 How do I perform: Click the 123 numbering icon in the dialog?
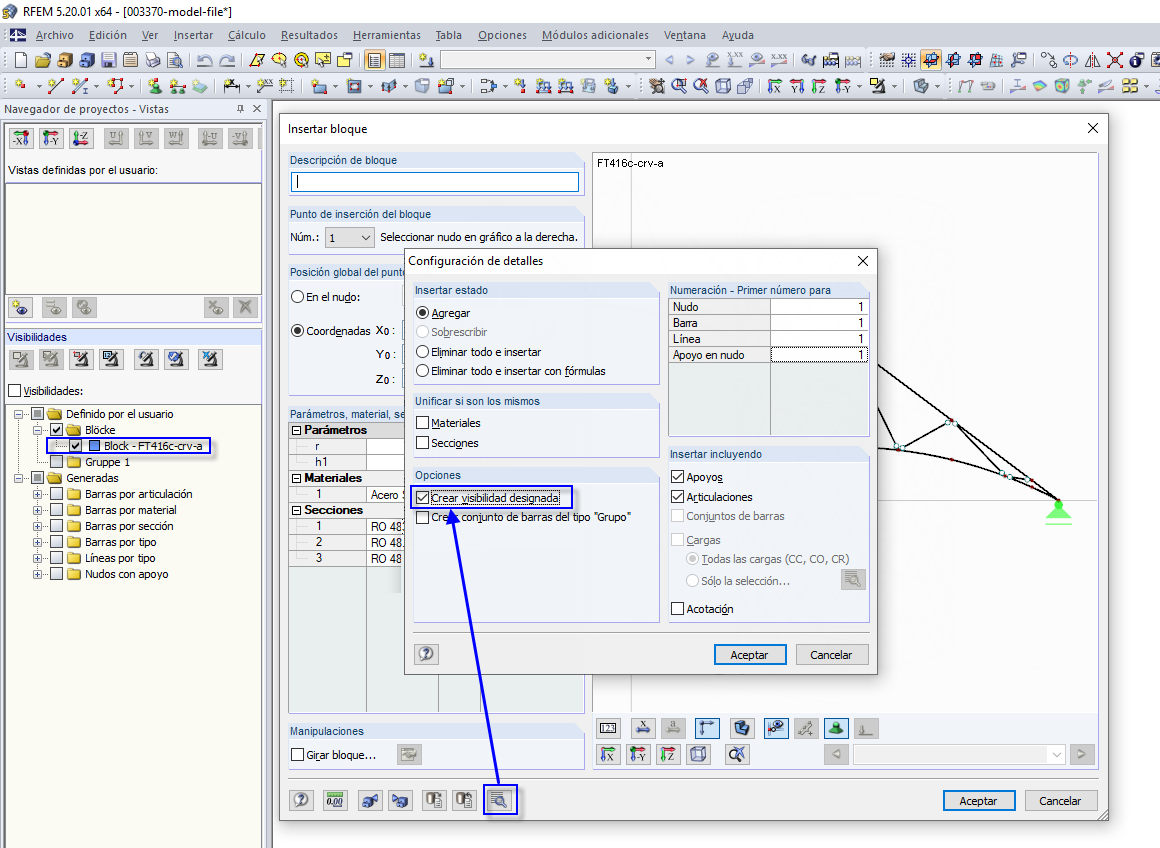pyautogui.click(x=608, y=728)
